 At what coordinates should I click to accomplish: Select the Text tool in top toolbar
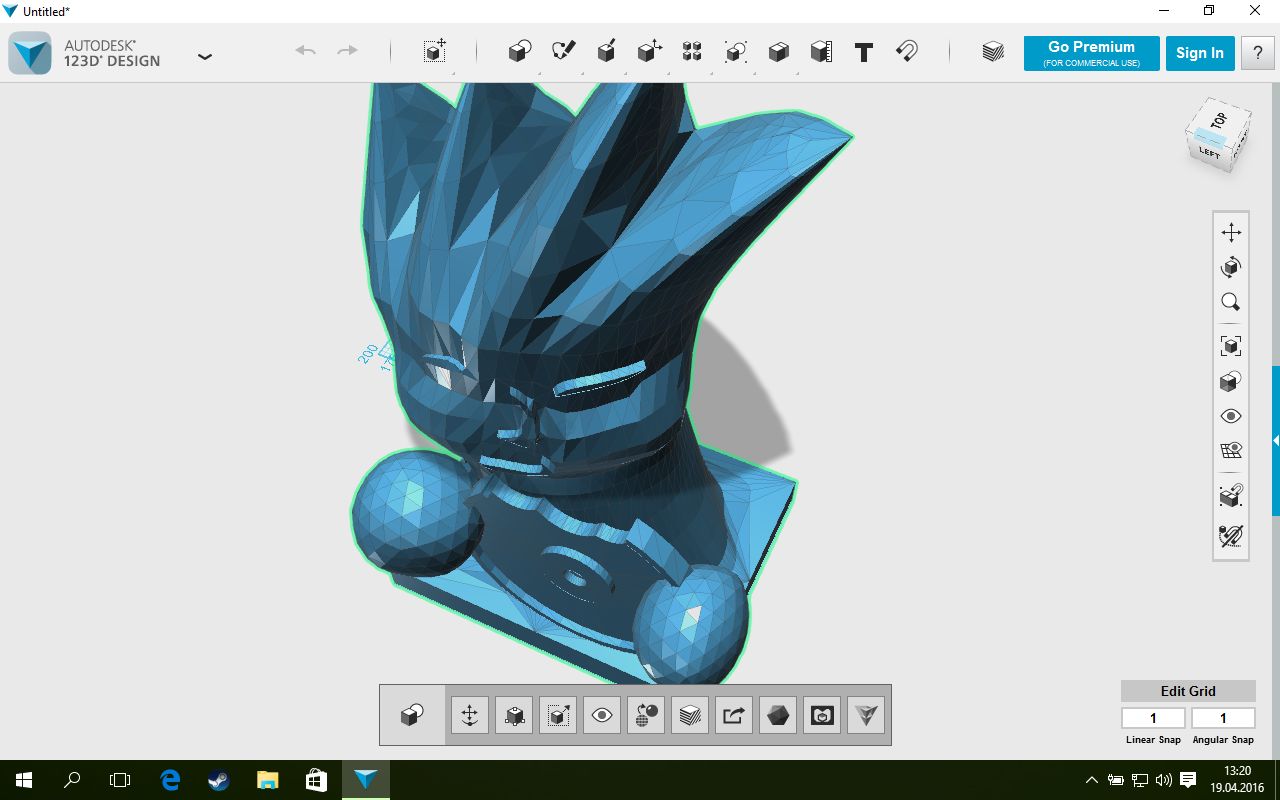tap(864, 53)
